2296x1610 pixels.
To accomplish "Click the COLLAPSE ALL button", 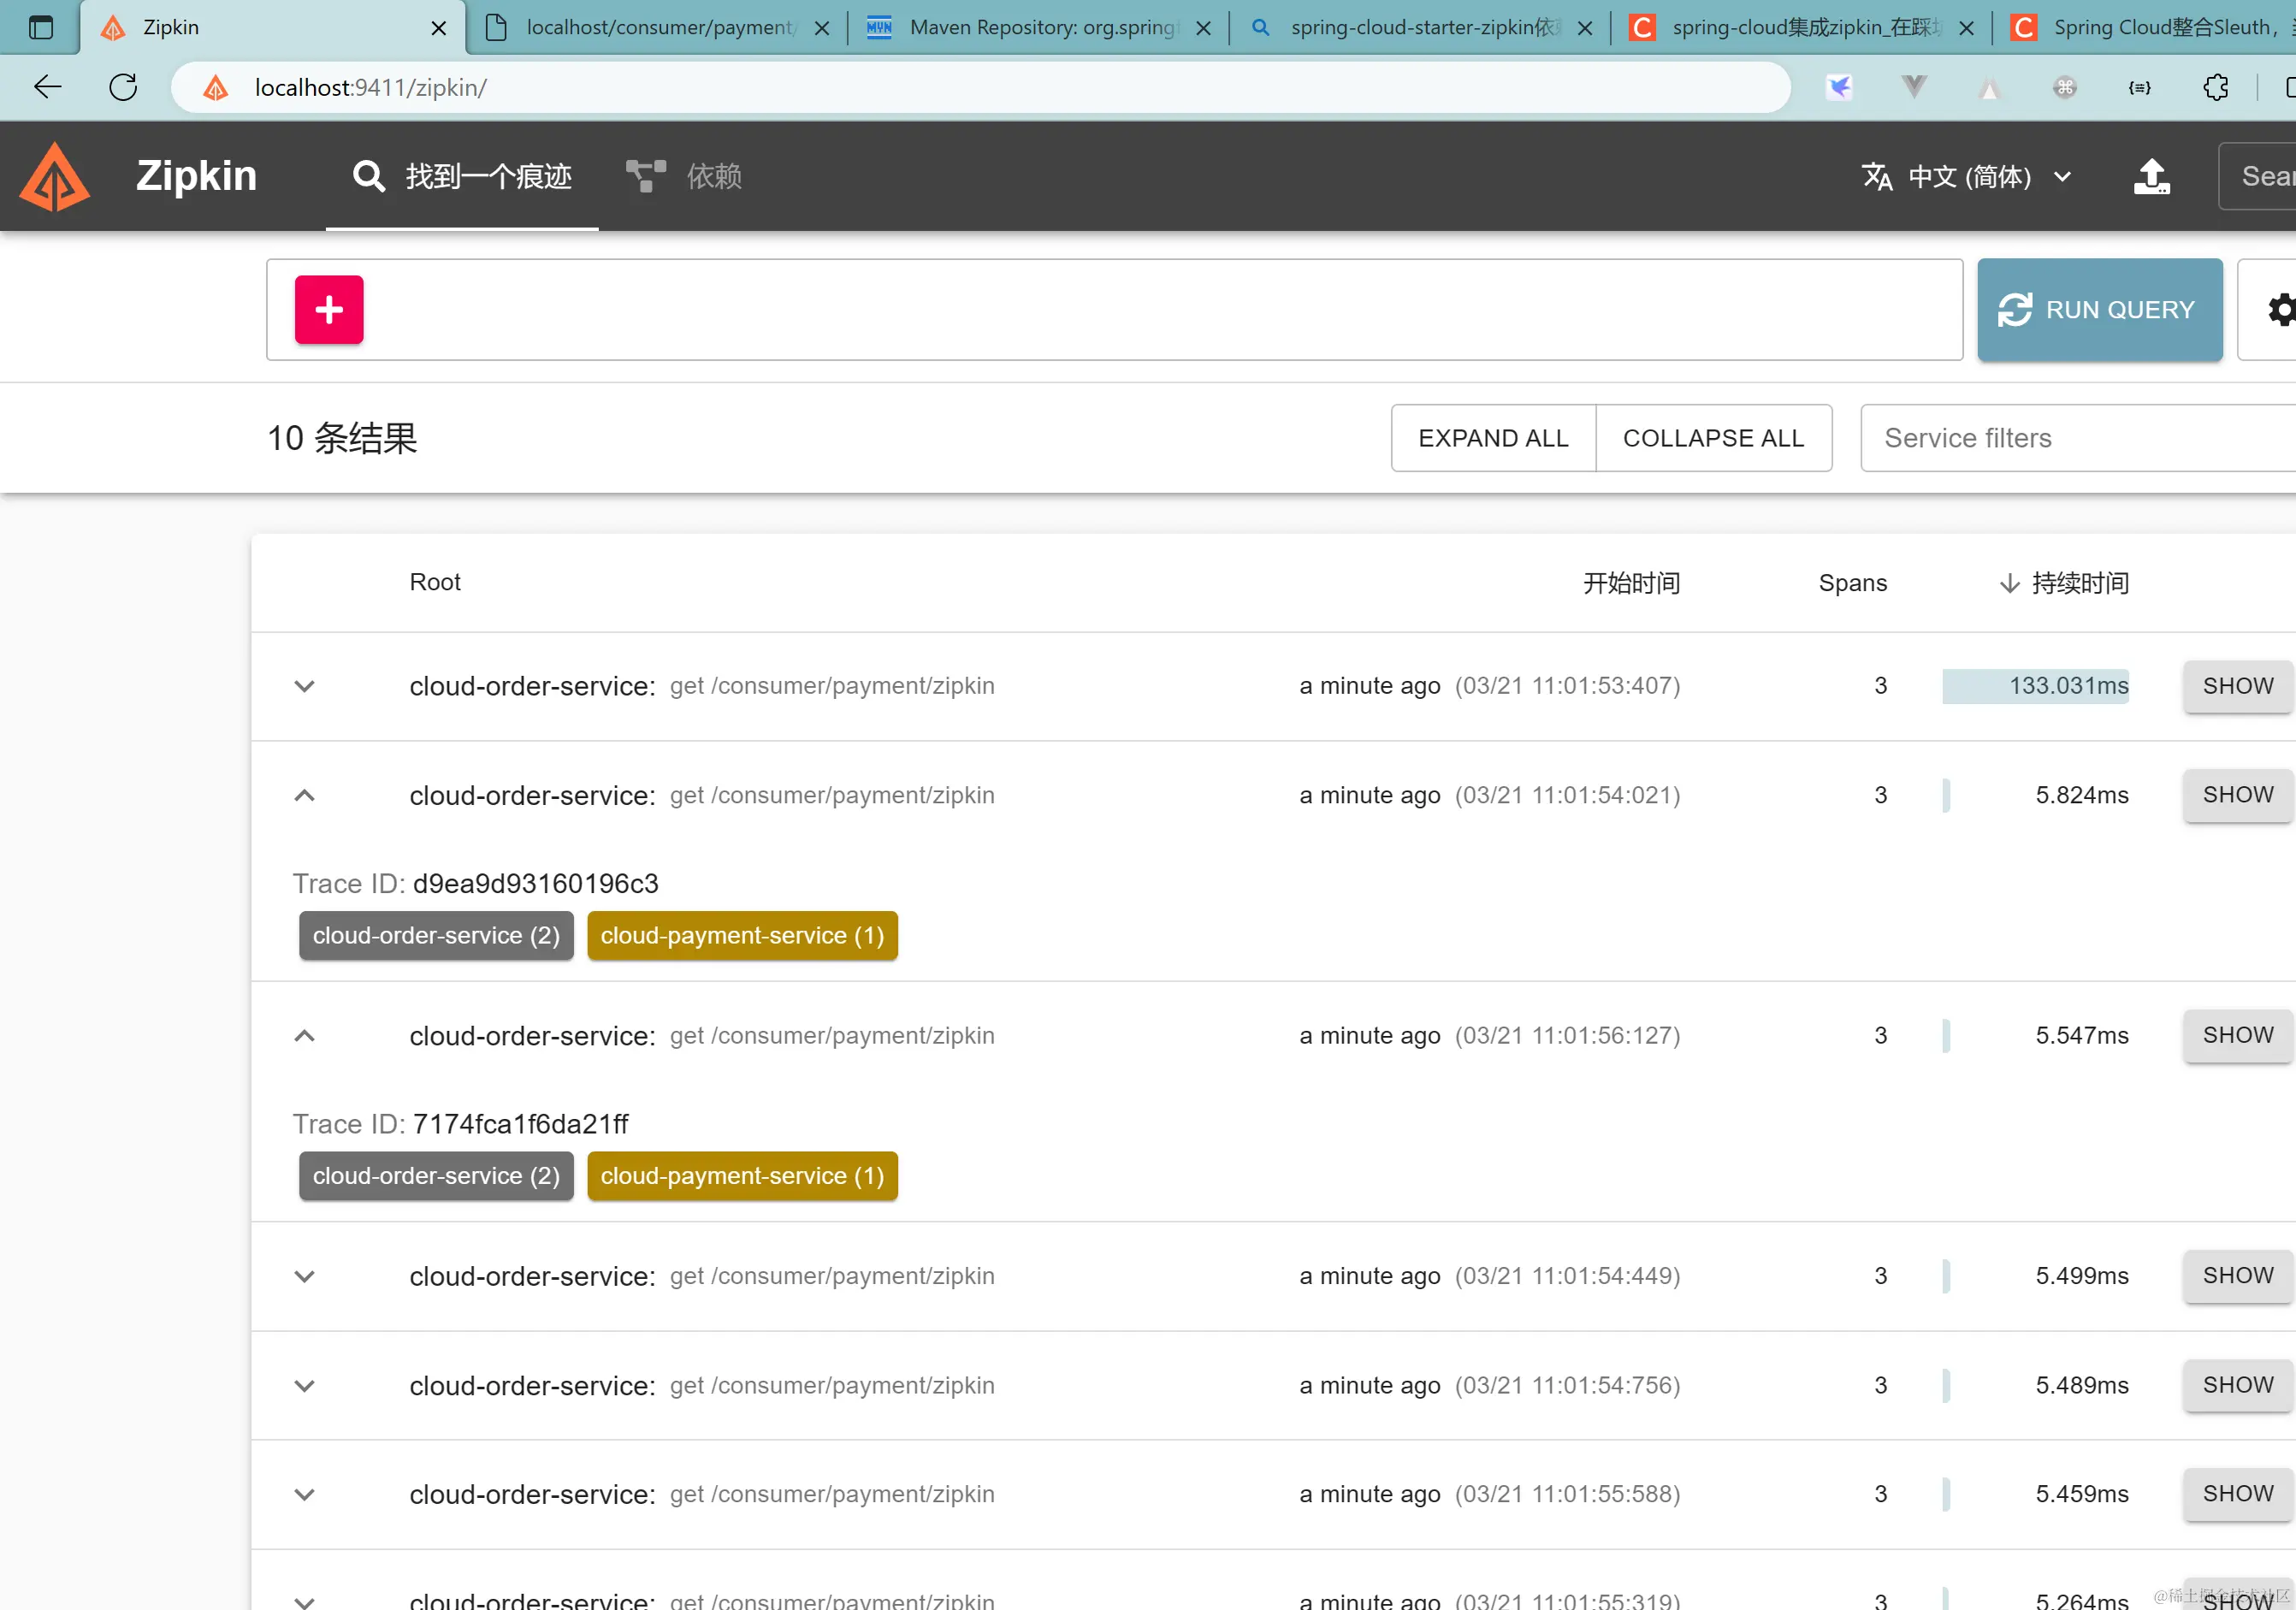I will point(1713,438).
